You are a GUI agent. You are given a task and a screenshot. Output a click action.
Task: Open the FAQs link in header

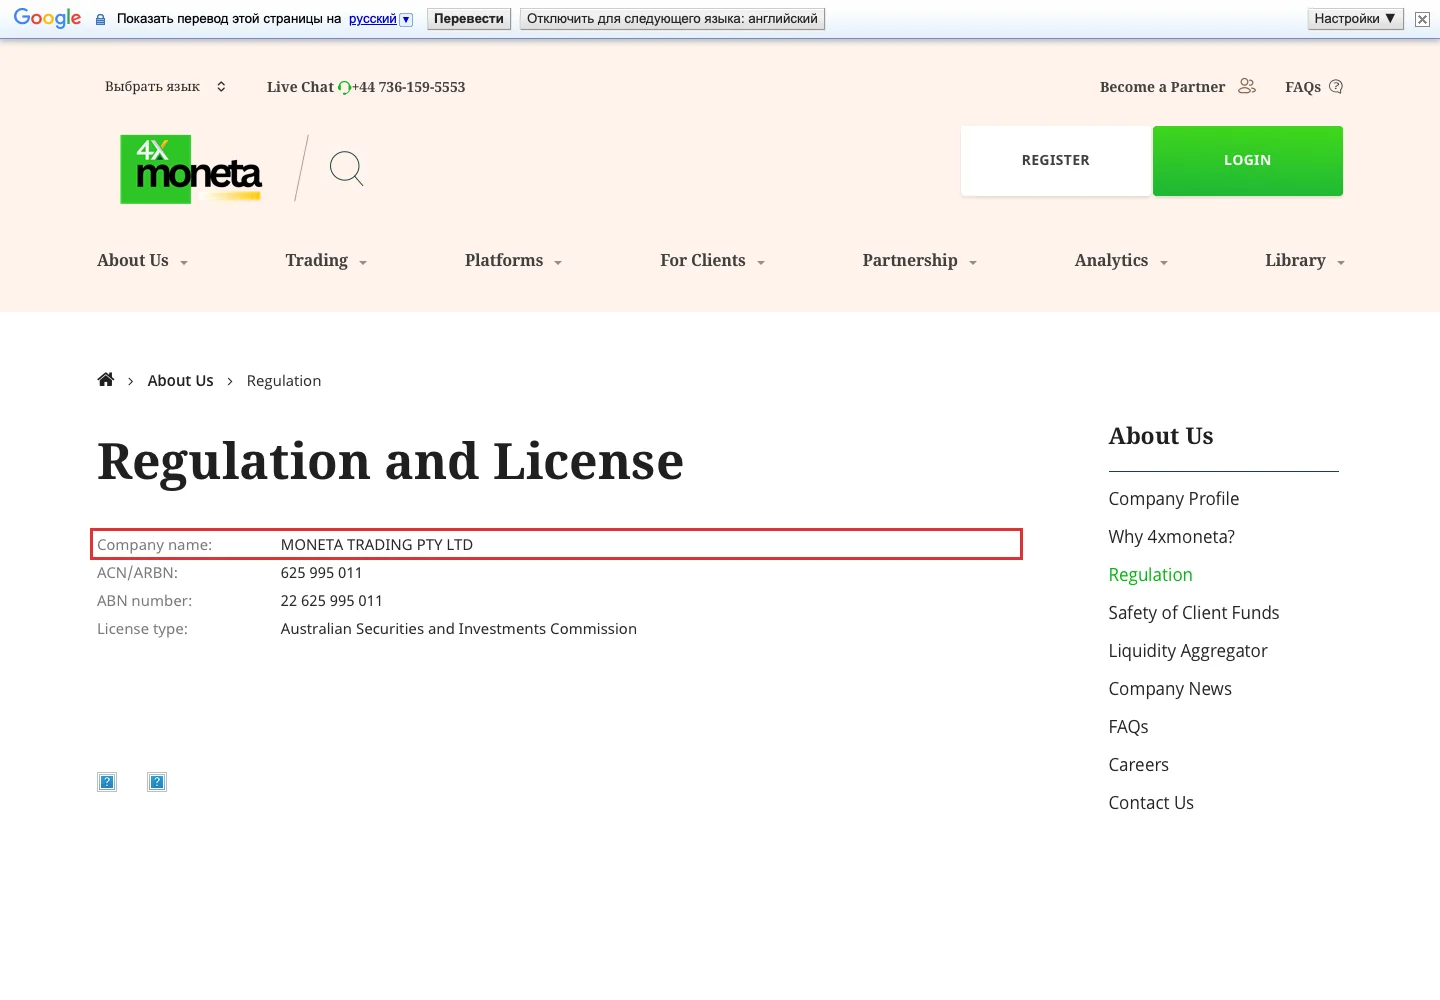1303,87
